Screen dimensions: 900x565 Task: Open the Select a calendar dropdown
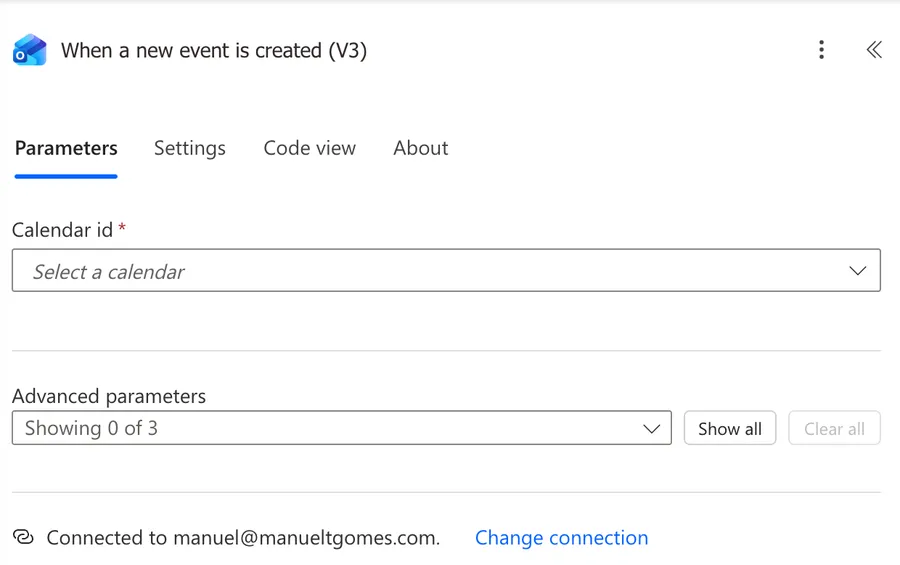tap(430, 271)
